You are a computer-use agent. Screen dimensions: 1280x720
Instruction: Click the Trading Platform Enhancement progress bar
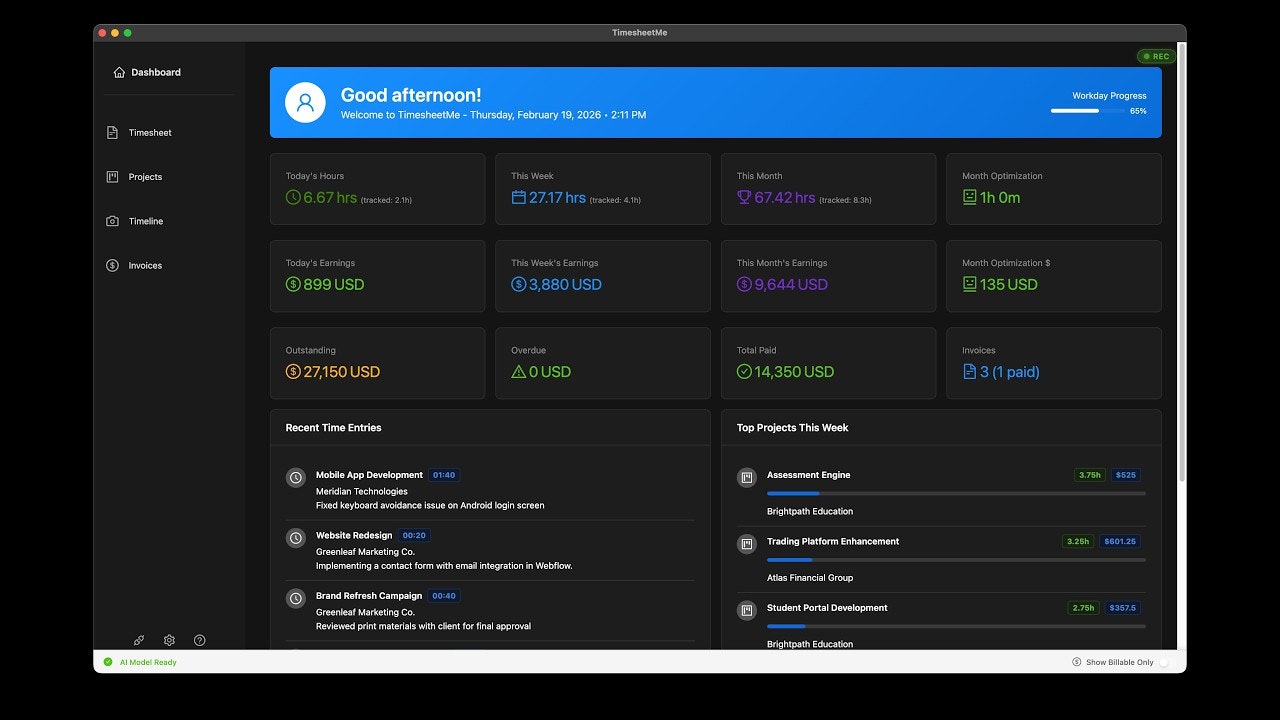click(956, 560)
